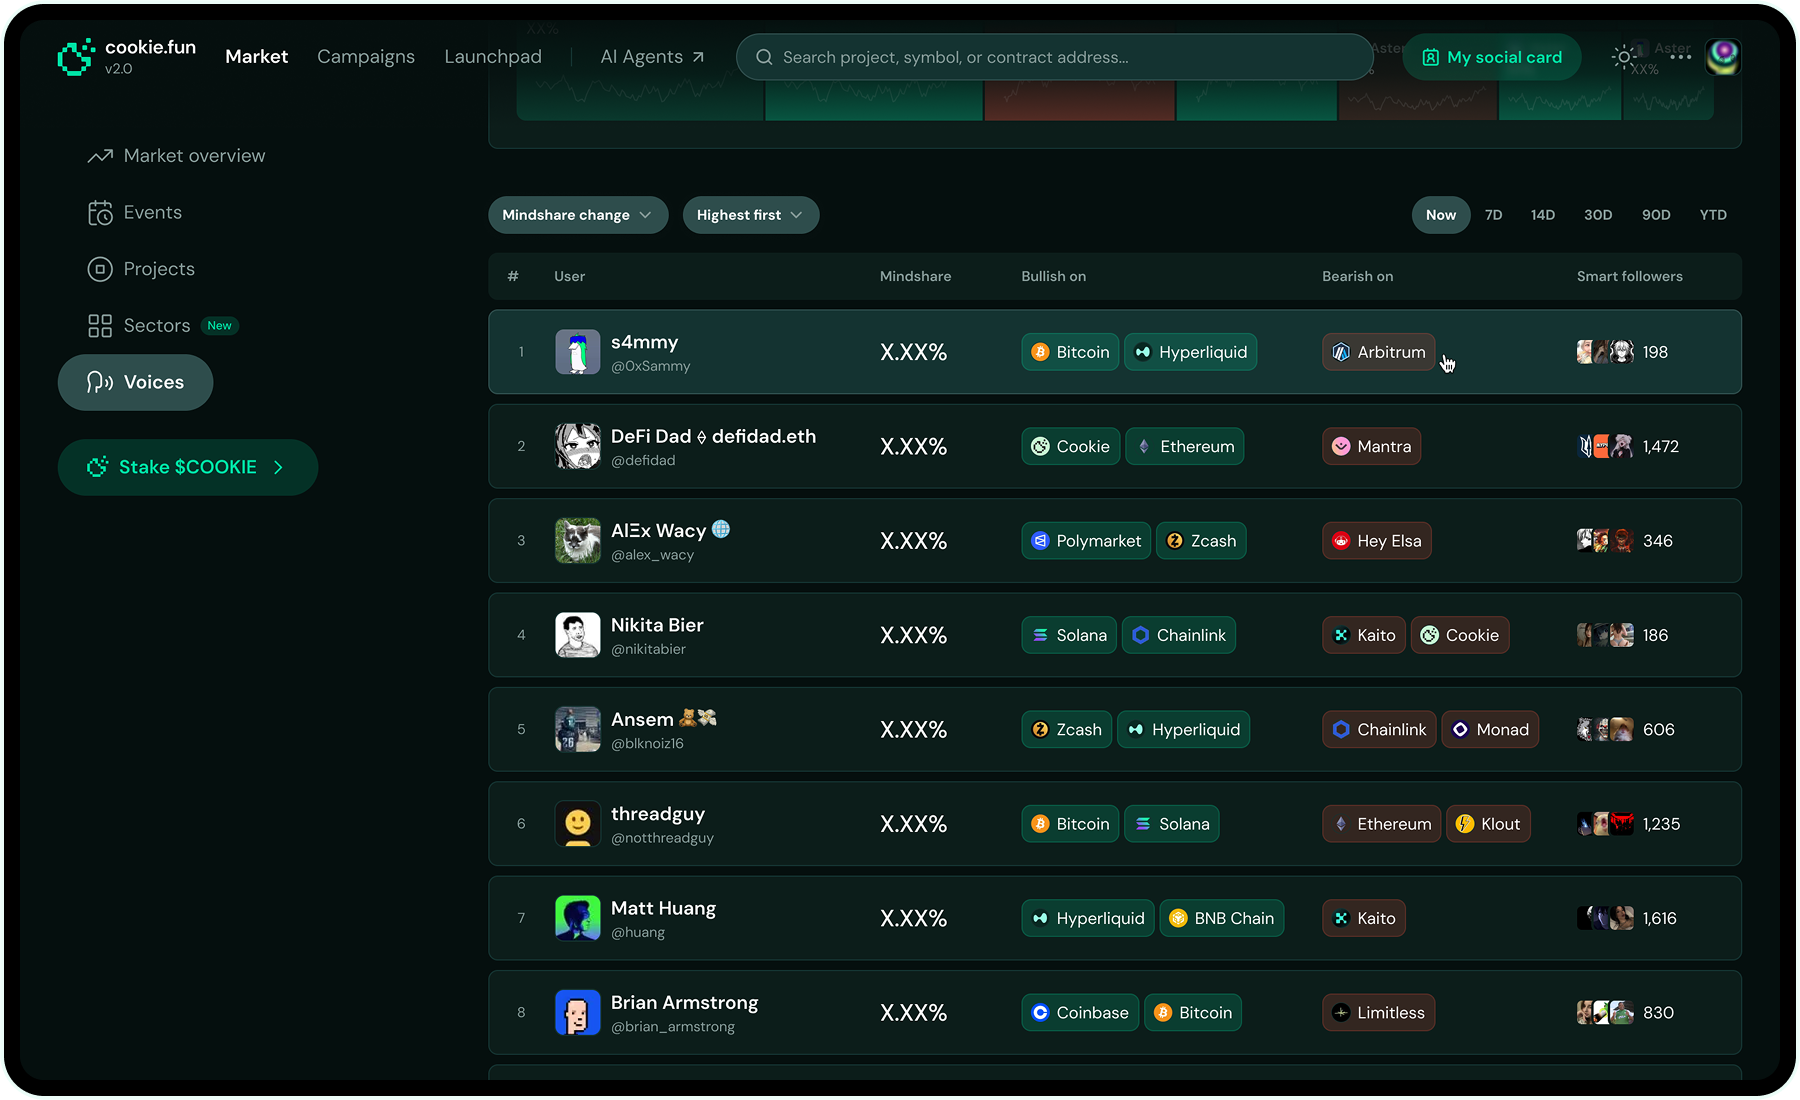Click the Ethereum bullish tag for DeFi Dad
The height and width of the screenshot is (1100, 1800).
point(1185,446)
